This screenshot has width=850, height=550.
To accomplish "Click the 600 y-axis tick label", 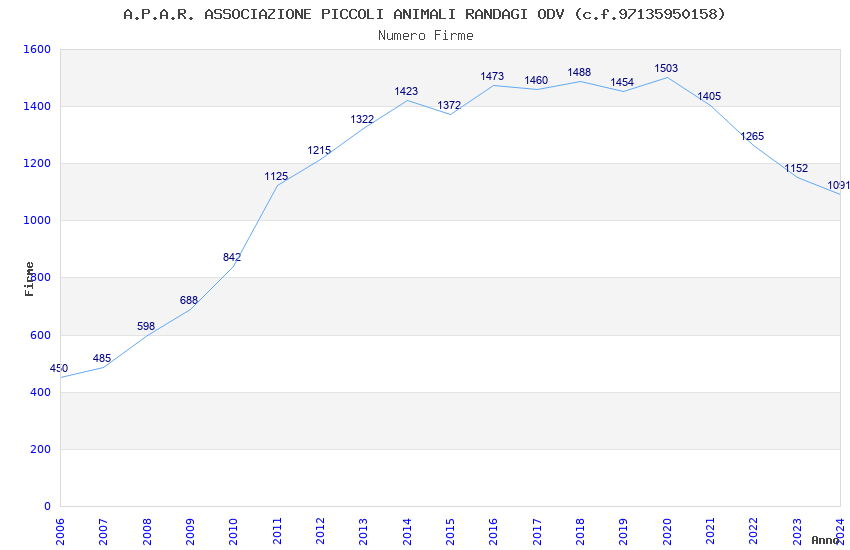I will point(41,335).
